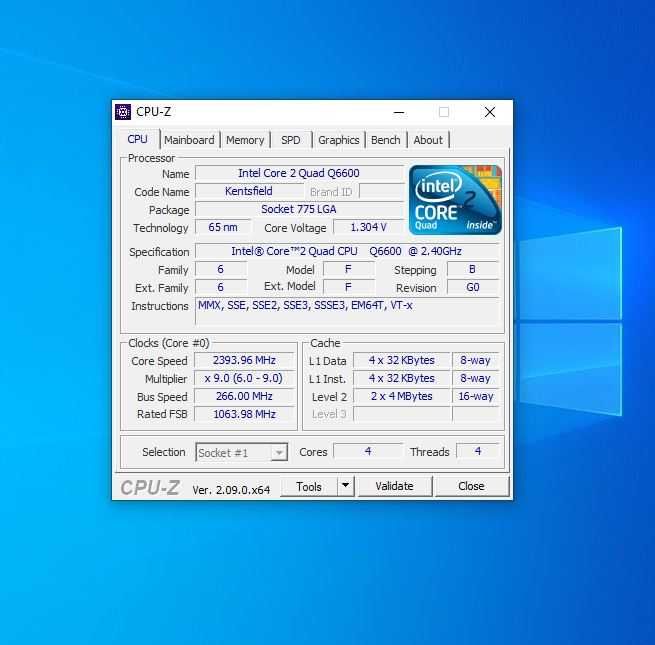Open the Memory tab
The width and height of the screenshot is (655, 645).
click(x=245, y=140)
